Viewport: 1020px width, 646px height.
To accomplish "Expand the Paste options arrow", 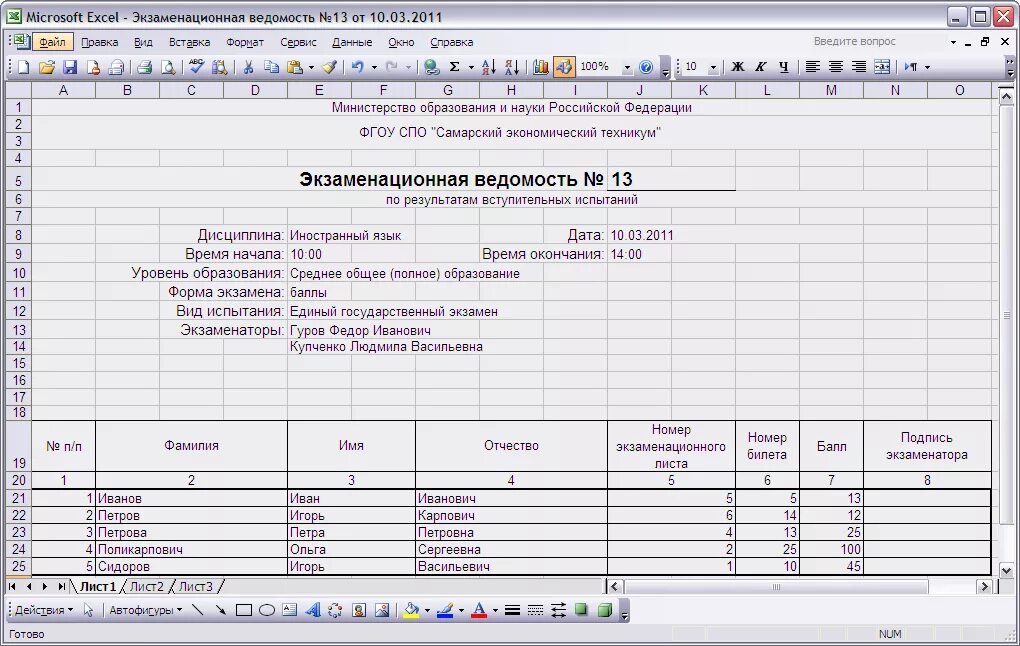I will pos(311,67).
